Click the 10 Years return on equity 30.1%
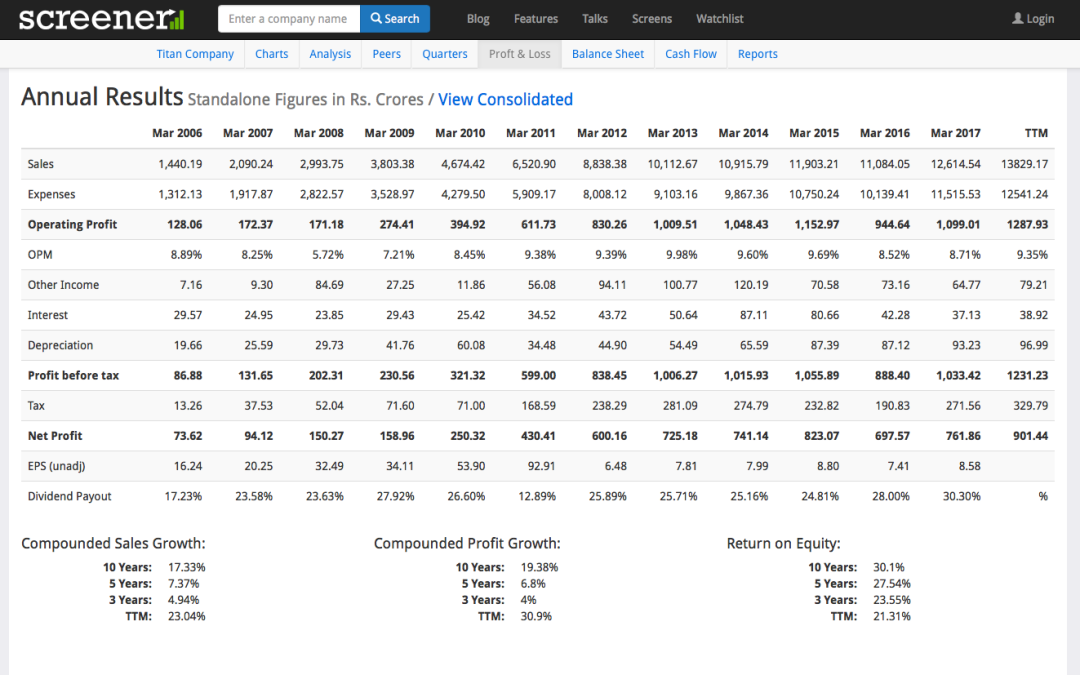Viewport: 1080px width, 675px height. [889, 568]
